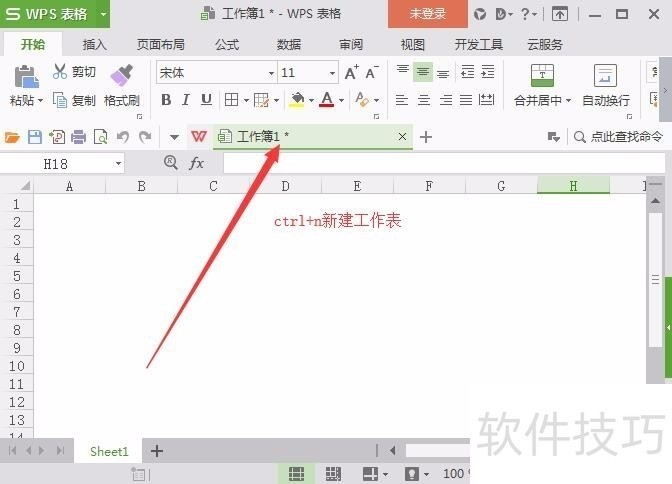The width and height of the screenshot is (672, 484).
Task: Open the font size 11 dropdown
Action: click(x=332, y=73)
